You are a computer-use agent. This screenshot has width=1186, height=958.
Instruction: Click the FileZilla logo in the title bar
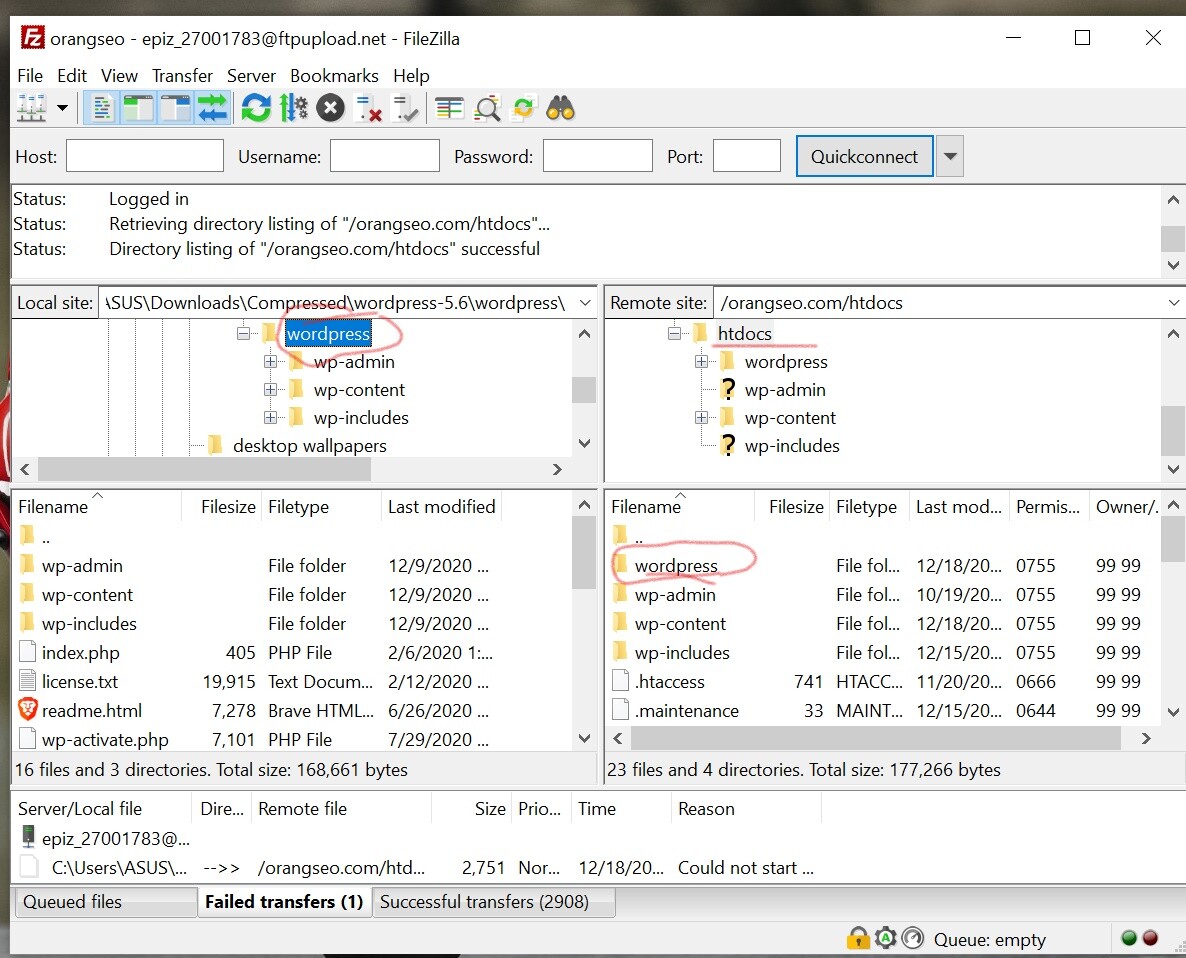click(x=33, y=38)
